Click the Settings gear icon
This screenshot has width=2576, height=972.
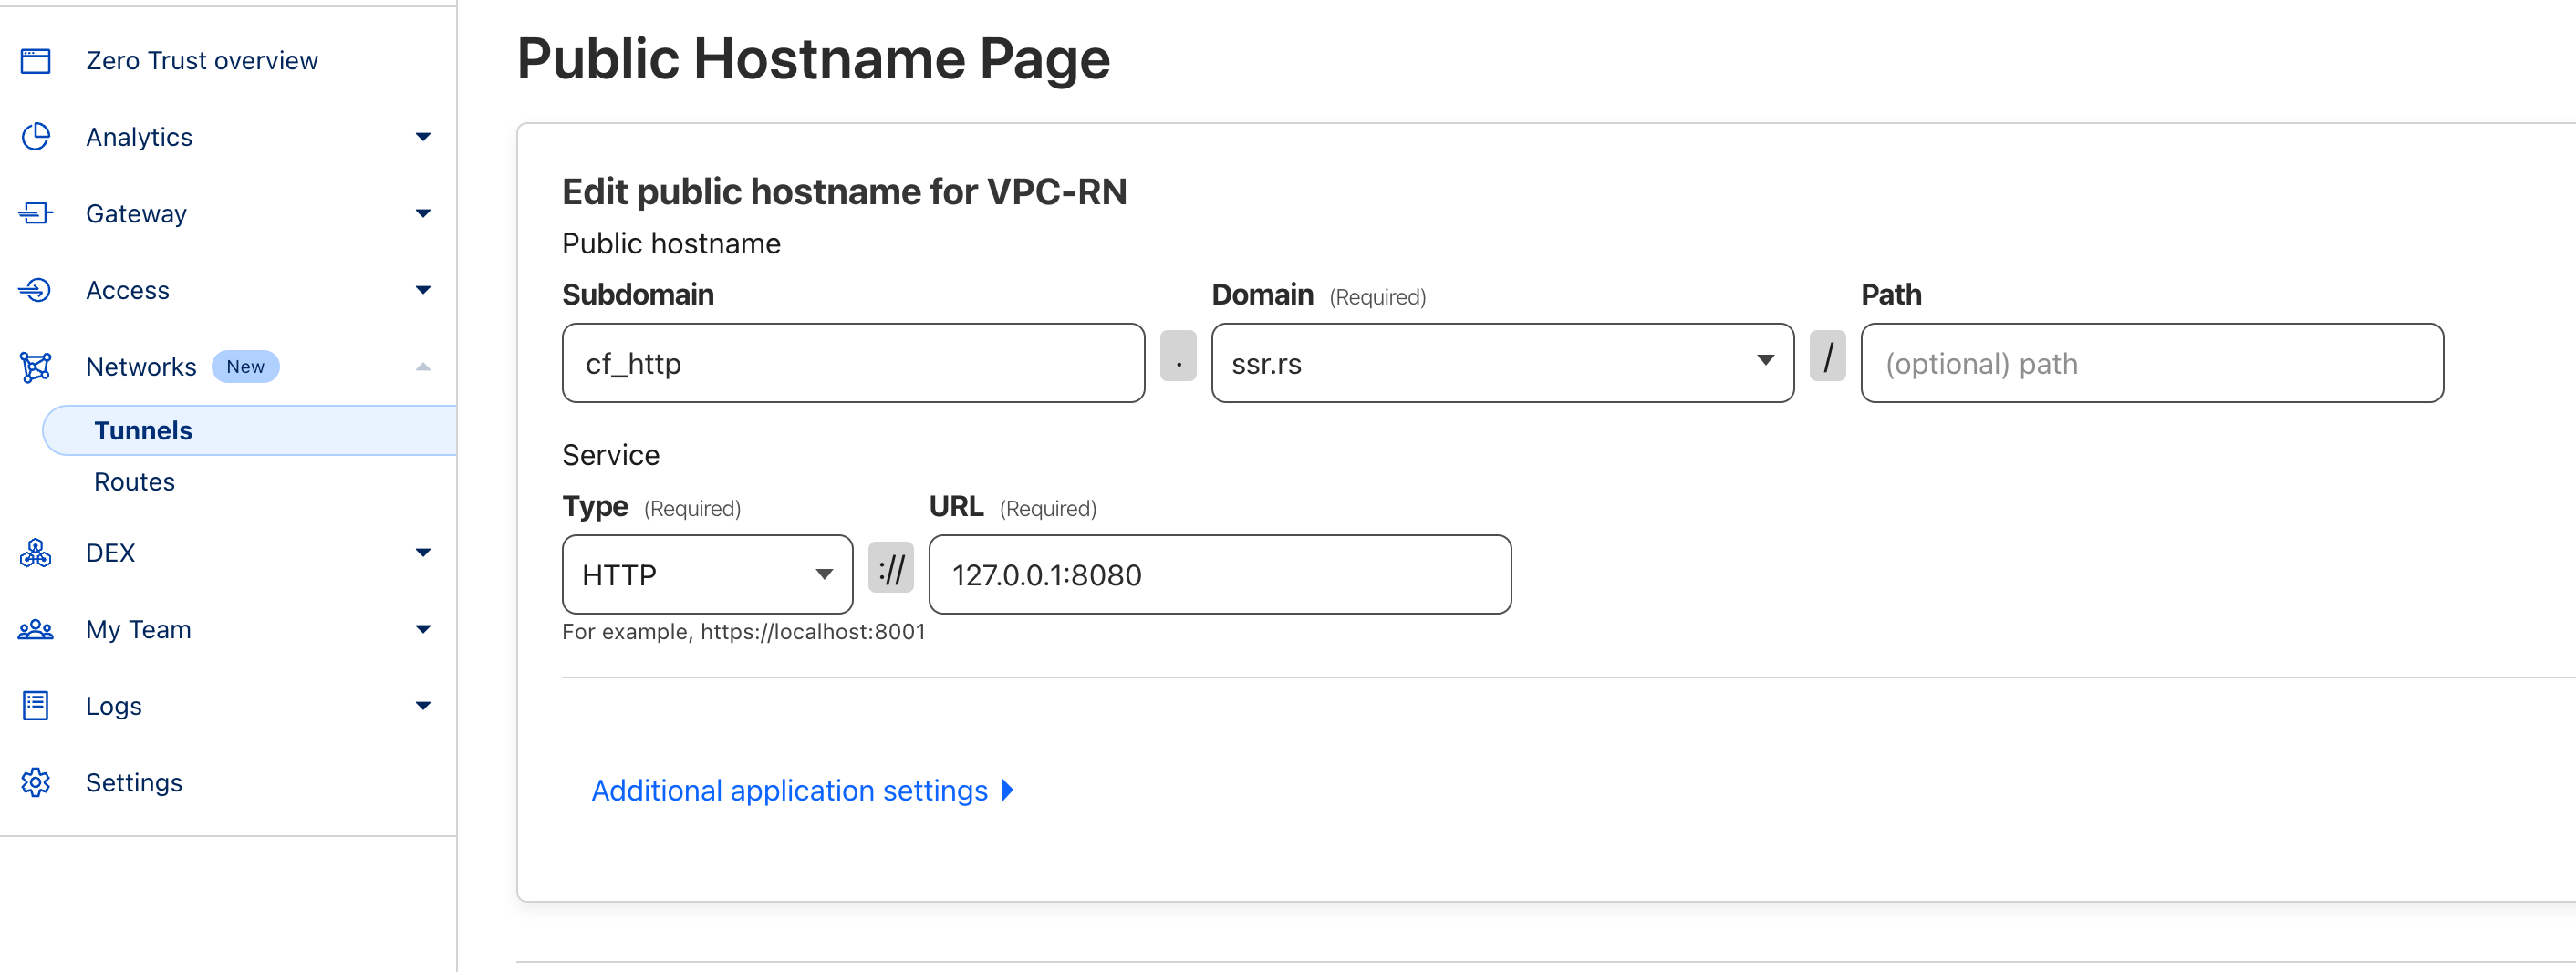[x=36, y=782]
